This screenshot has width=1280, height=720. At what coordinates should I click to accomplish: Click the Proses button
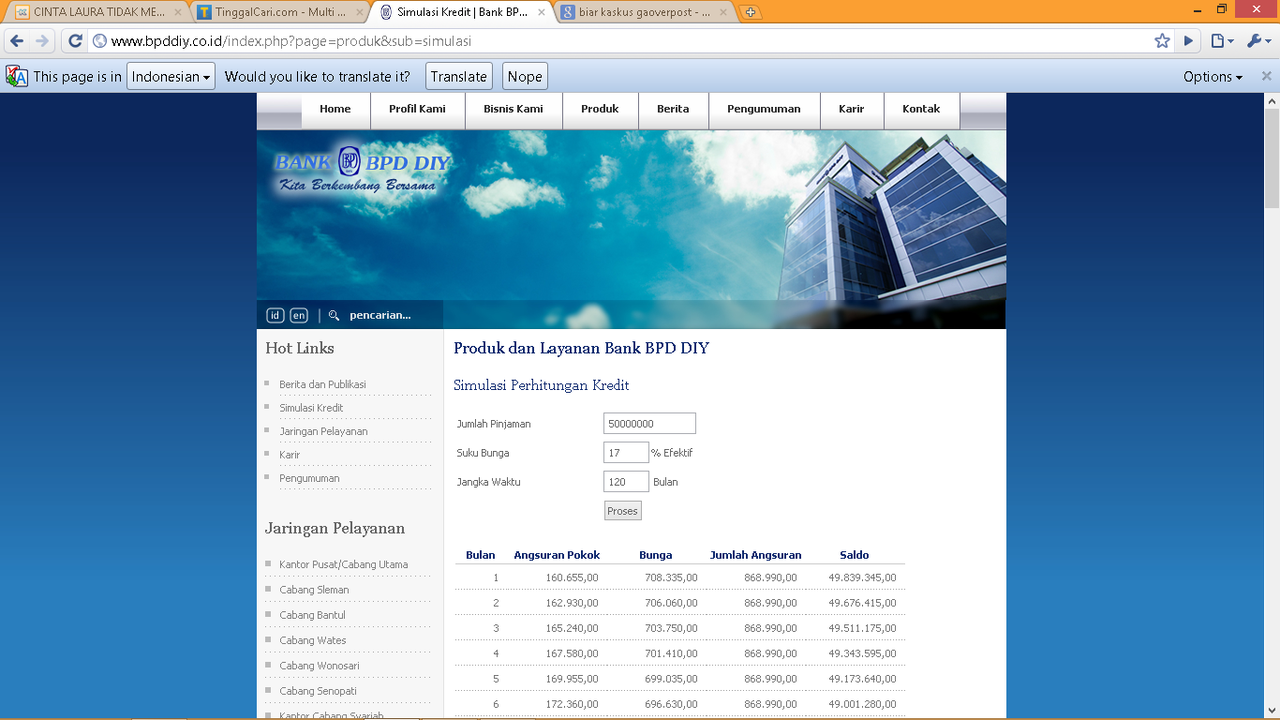[x=622, y=511]
